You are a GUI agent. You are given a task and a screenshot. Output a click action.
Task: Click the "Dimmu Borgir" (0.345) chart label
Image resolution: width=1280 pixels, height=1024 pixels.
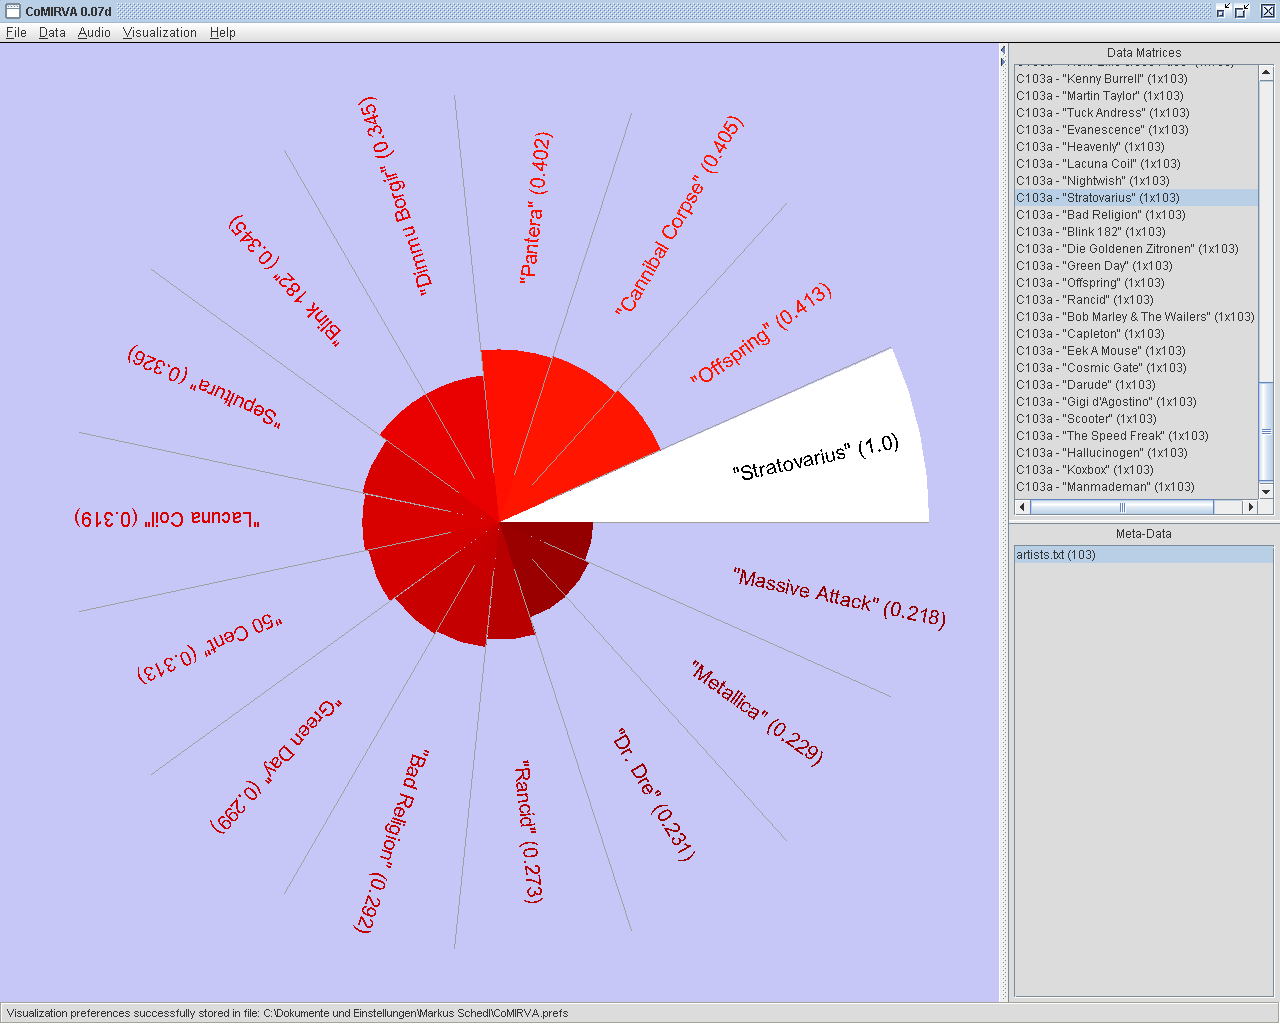coord(396,196)
